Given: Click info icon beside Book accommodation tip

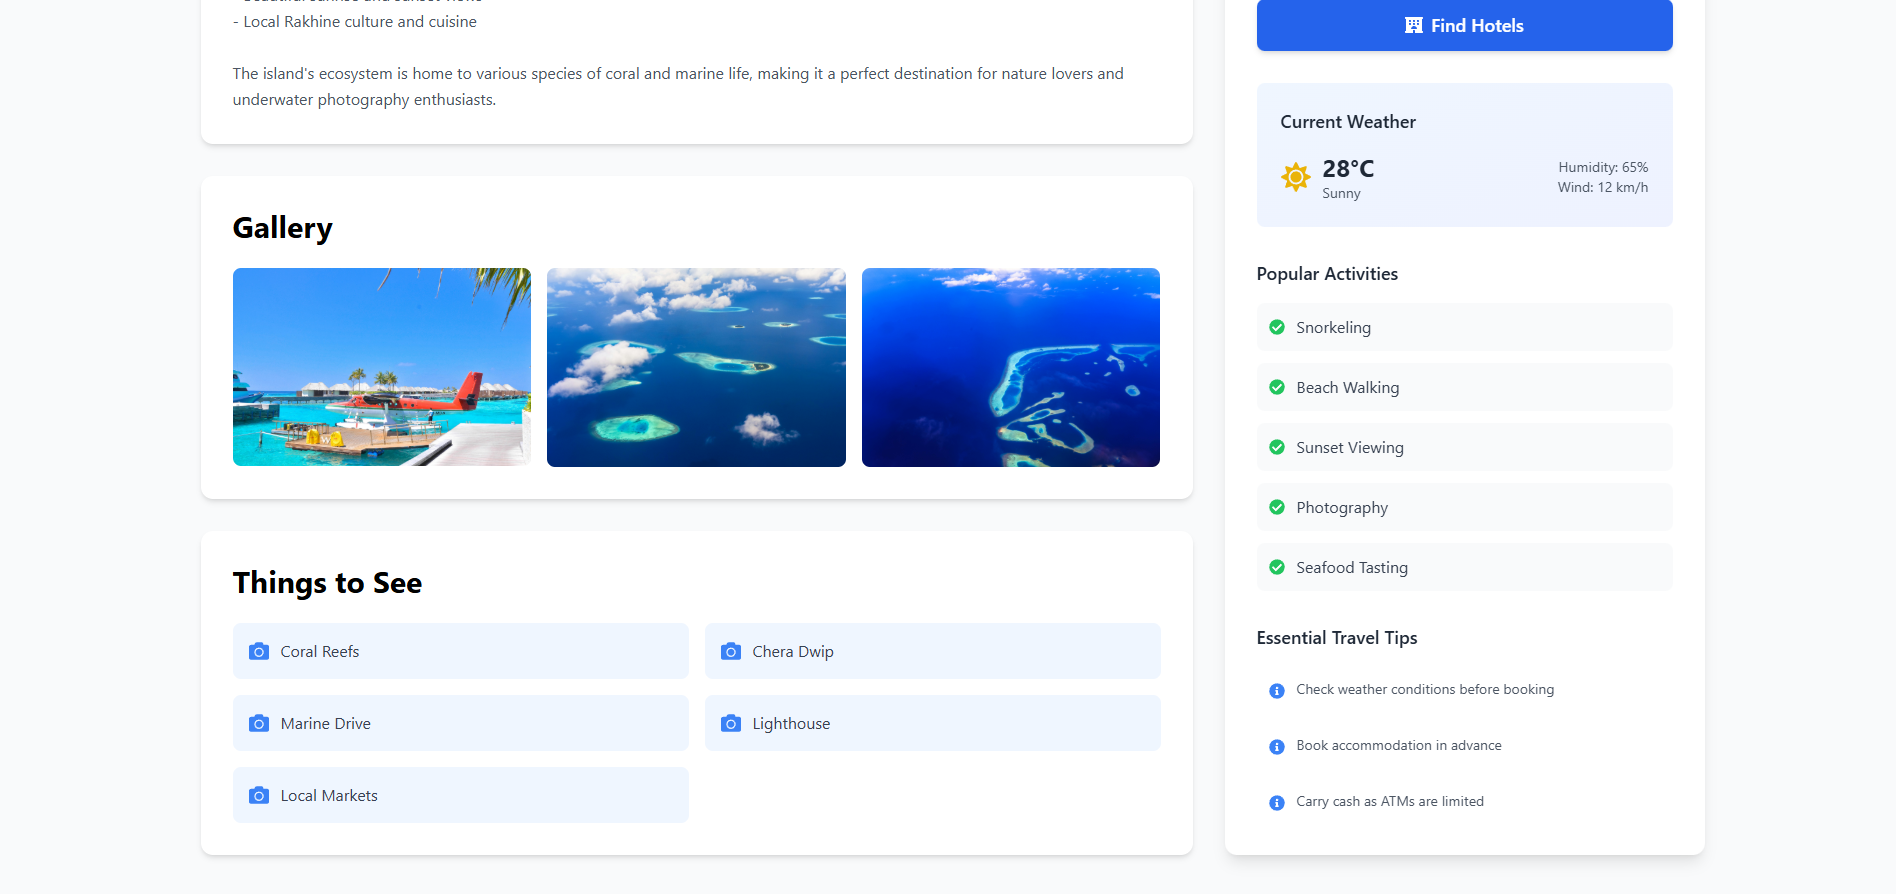Looking at the screenshot, I should pyautogui.click(x=1277, y=747).
